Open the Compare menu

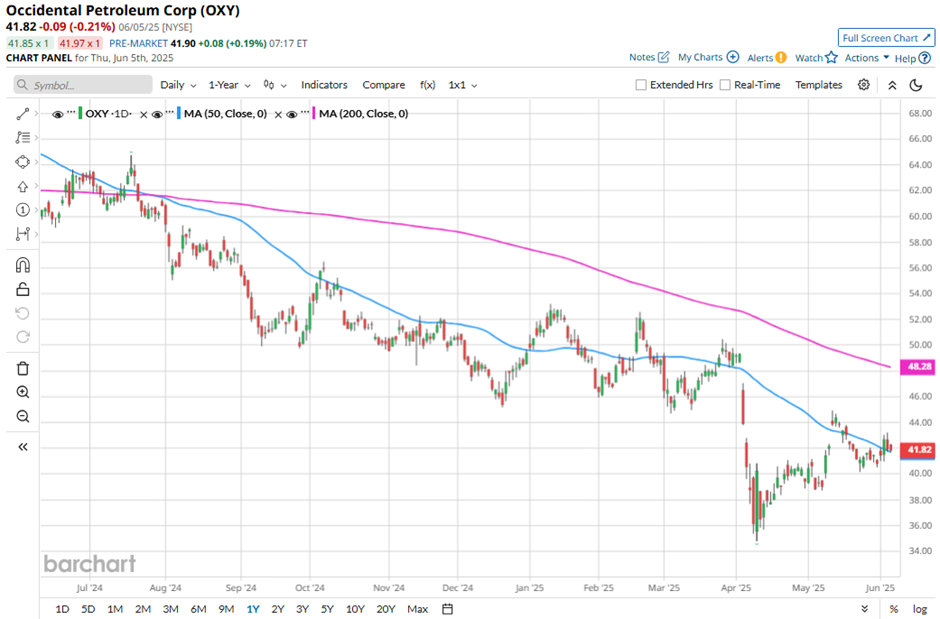[384, 85]
